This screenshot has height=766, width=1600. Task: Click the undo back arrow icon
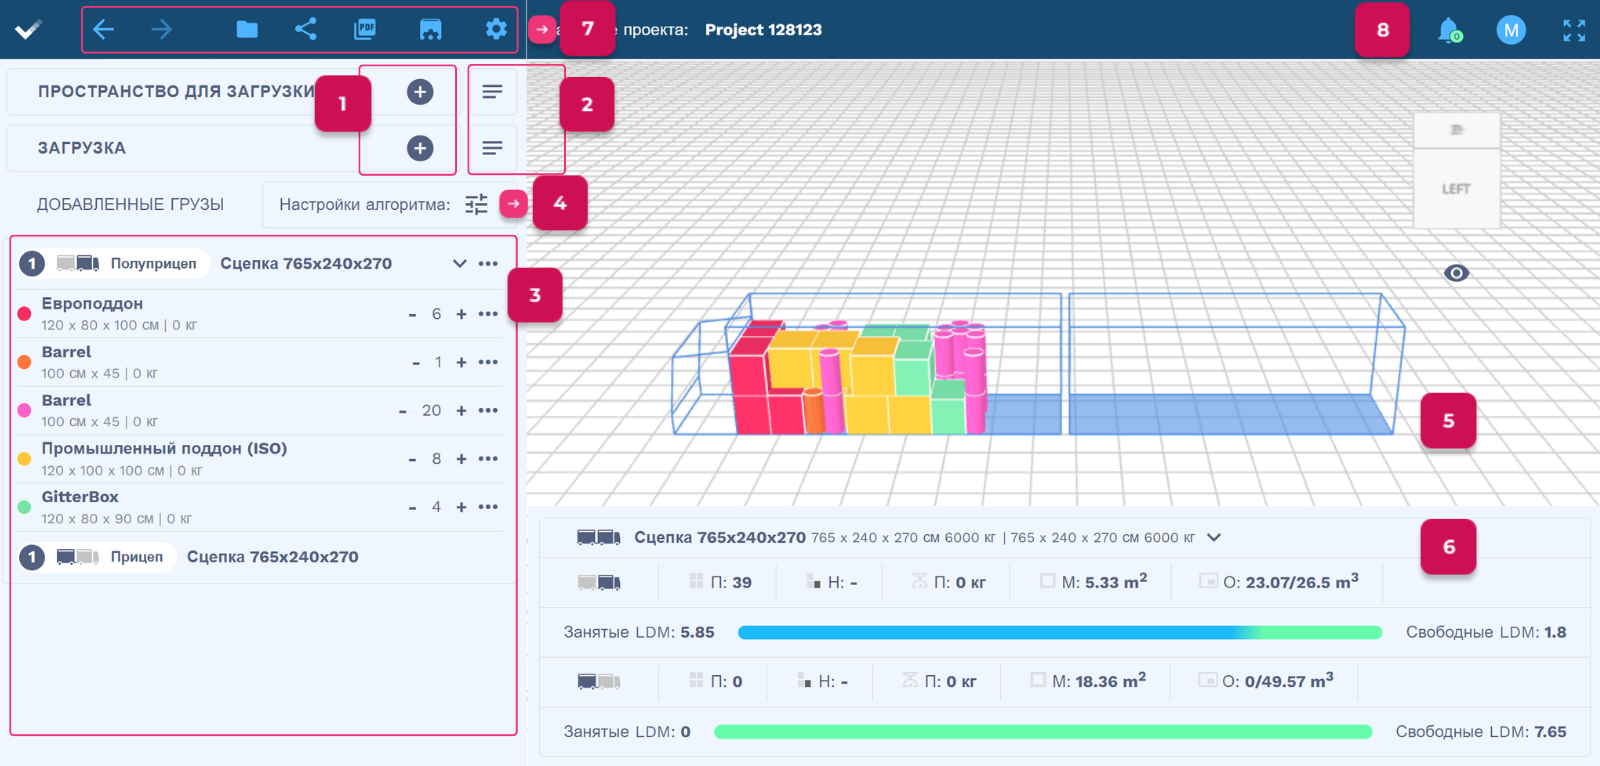coord(103,30)
